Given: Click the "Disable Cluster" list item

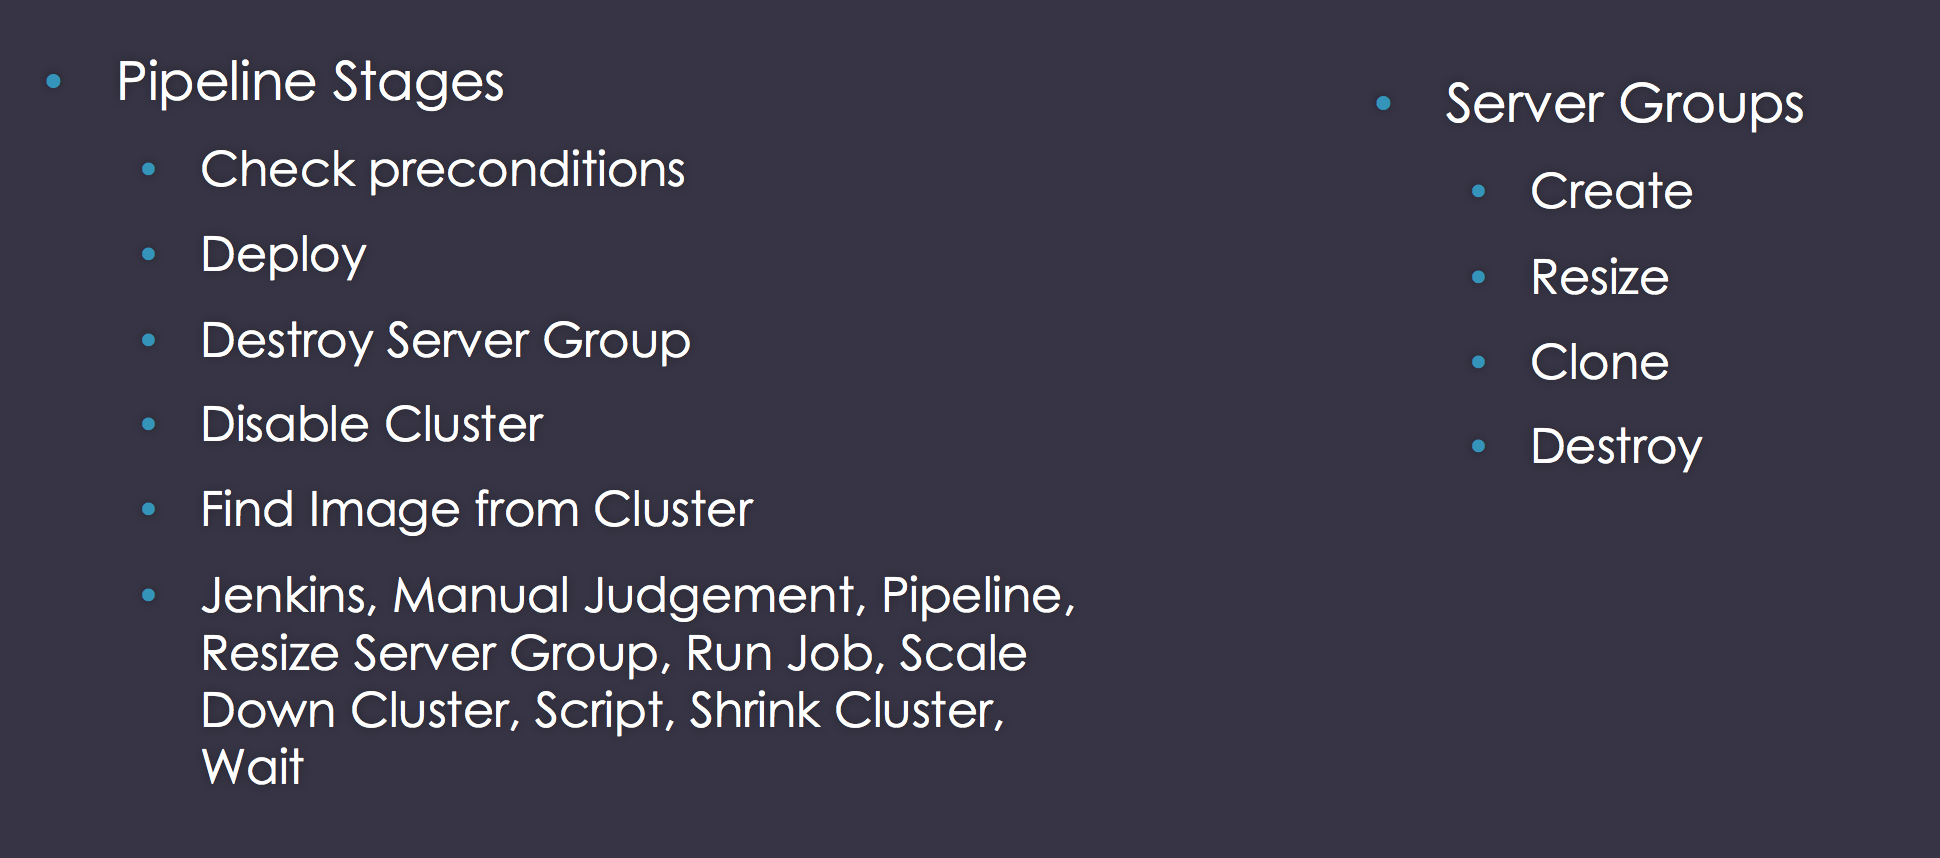Looking at the screenshot, I should [x=371, y=425].
